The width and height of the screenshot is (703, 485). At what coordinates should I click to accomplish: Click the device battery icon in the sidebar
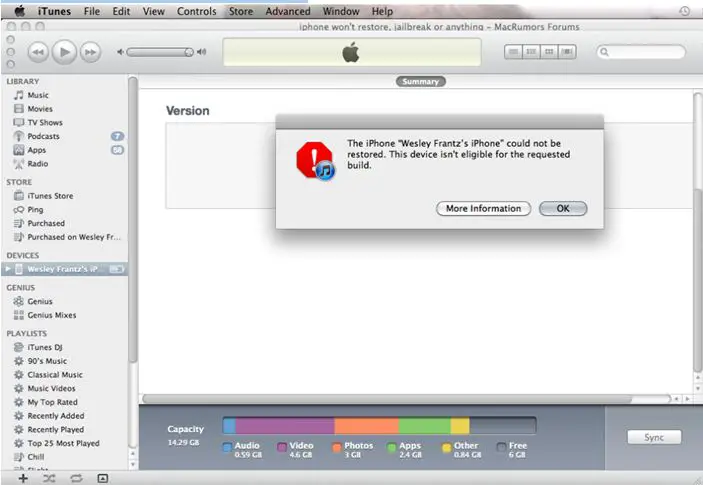(117, 269)
